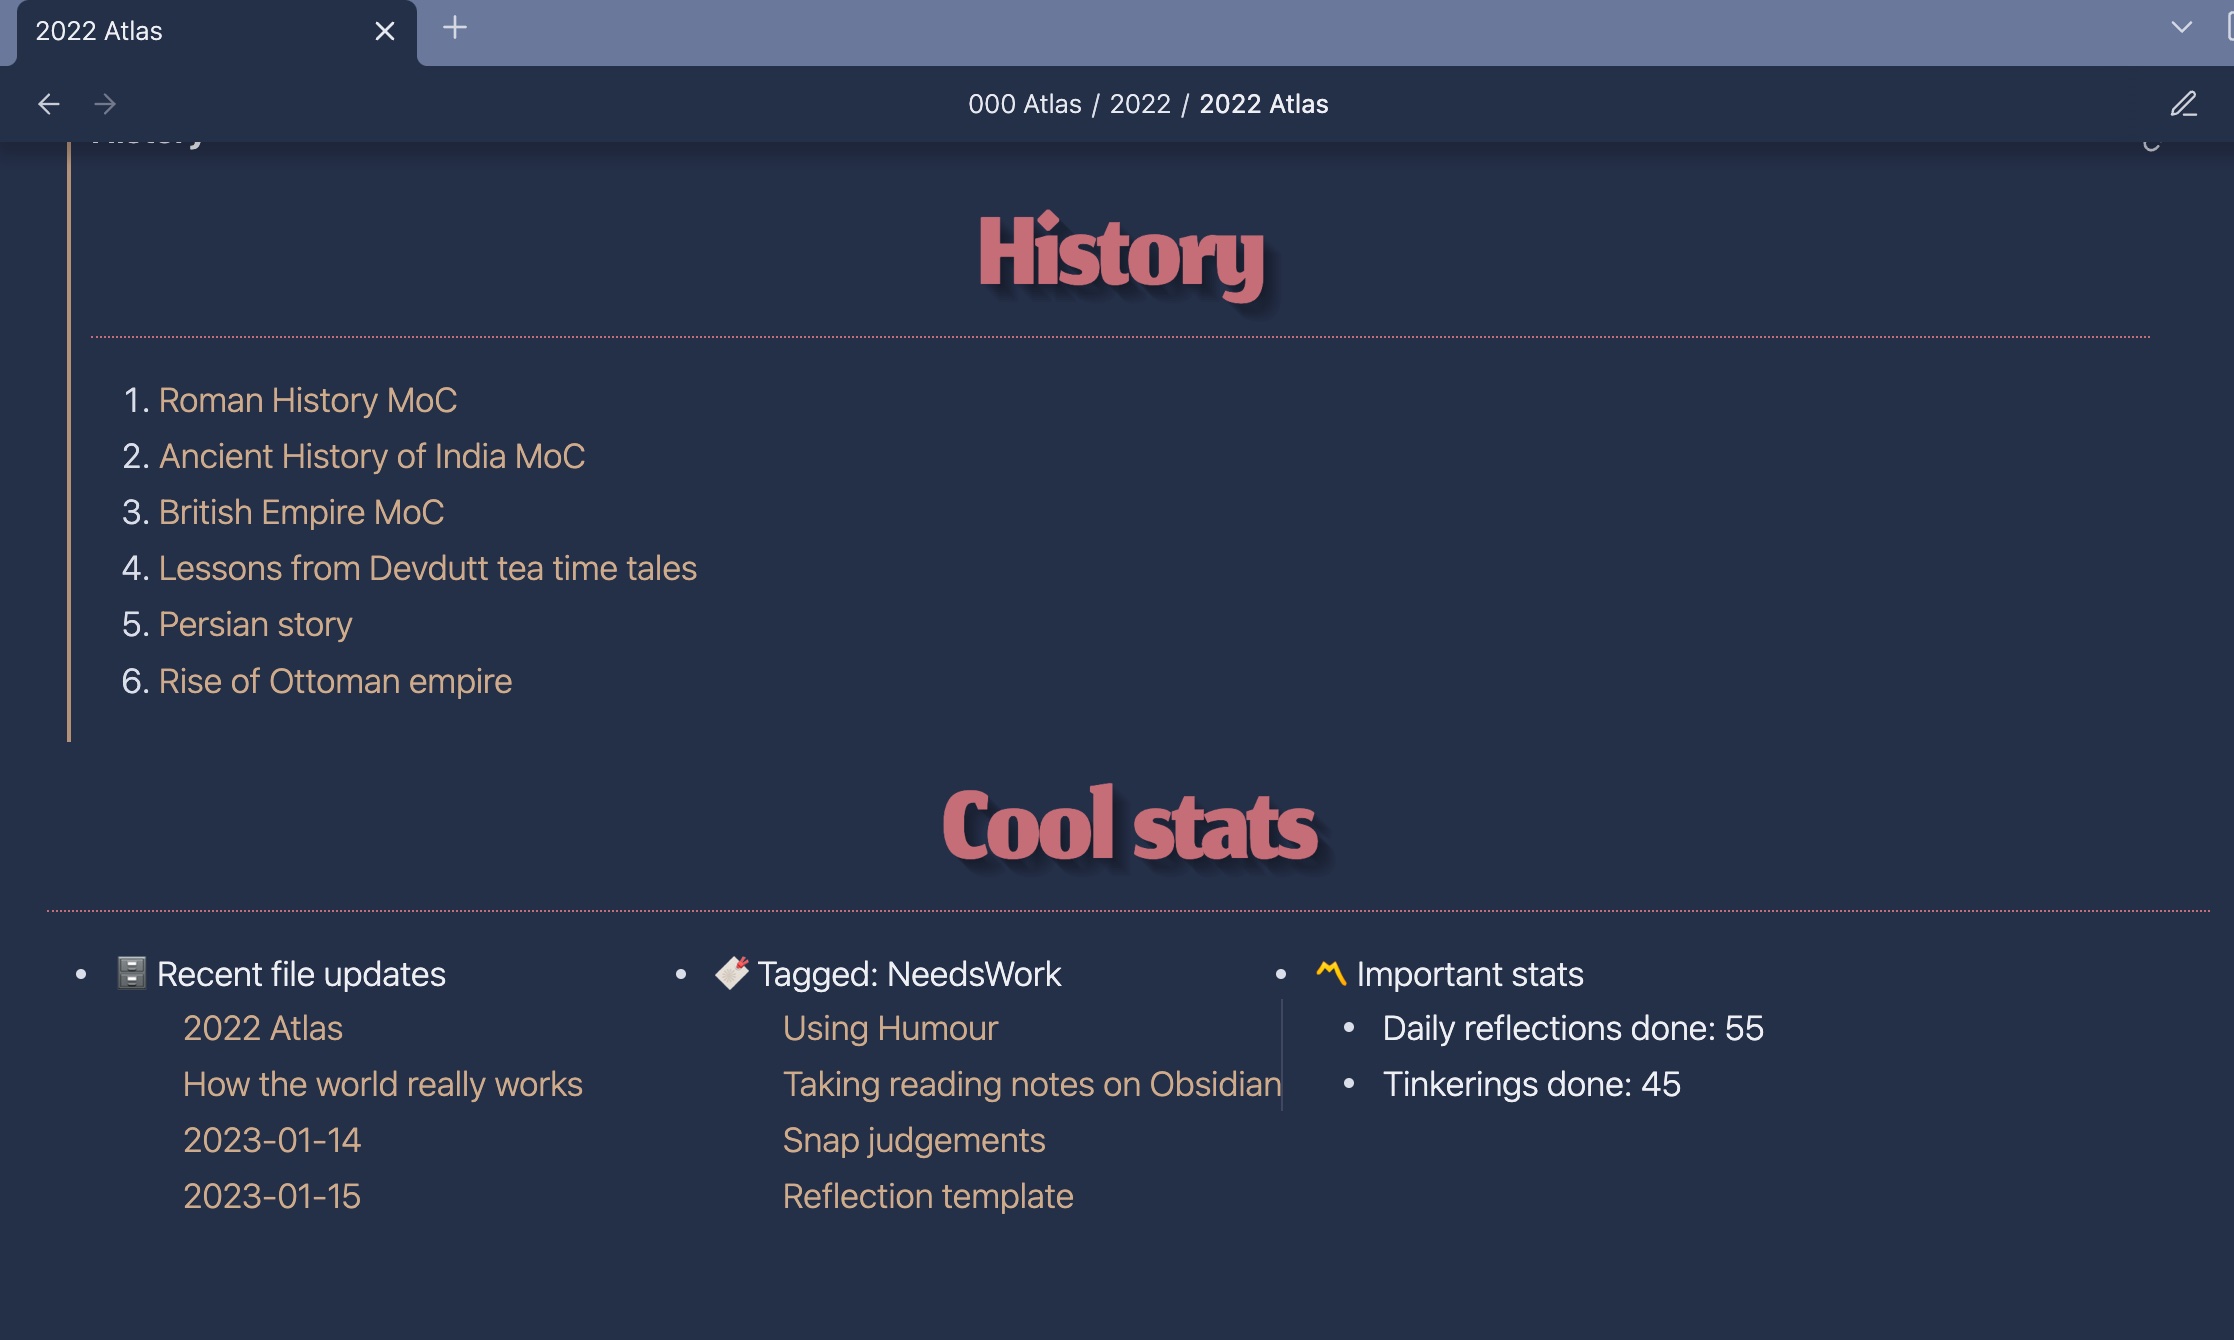2234x1340 pixels.
Task: Open Ancient History of India MoC
Action: pyautogui.click(x=372, y=456)
